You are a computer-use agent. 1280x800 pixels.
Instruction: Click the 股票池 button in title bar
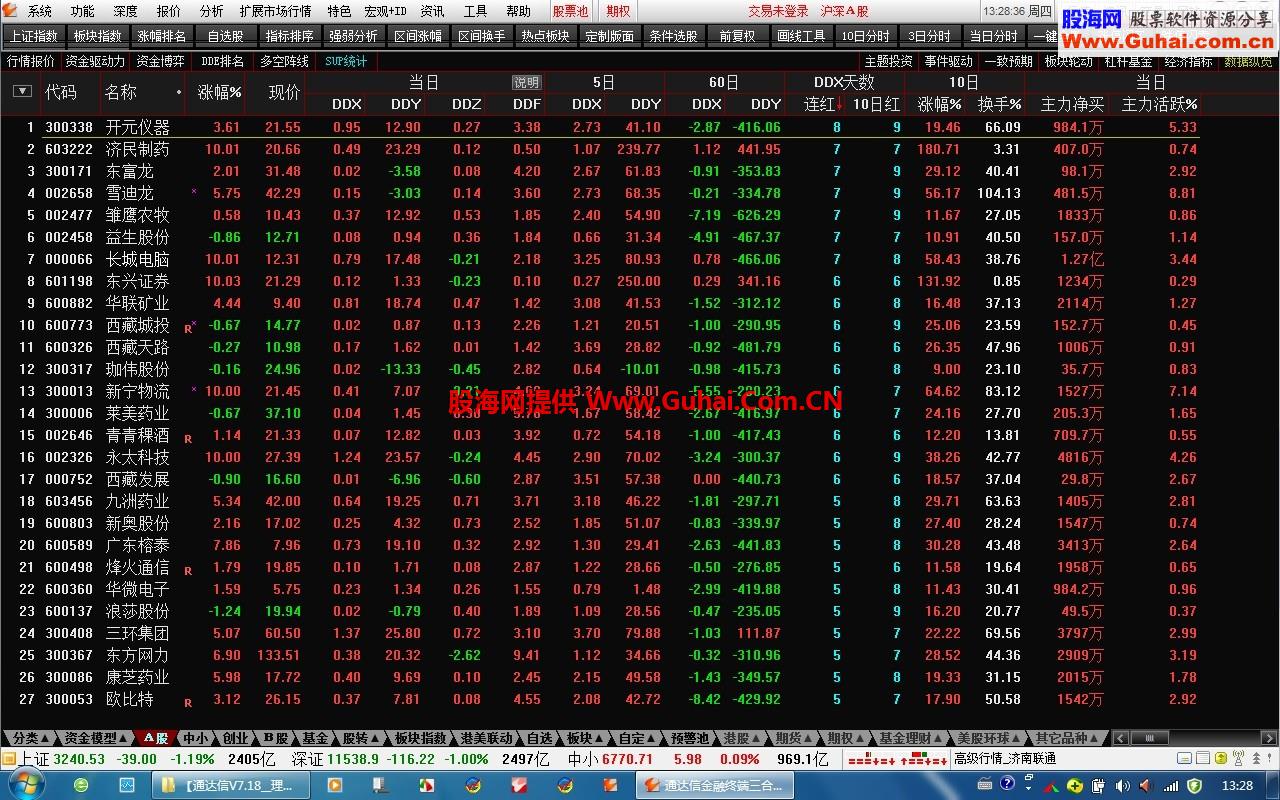pos(570,11)
